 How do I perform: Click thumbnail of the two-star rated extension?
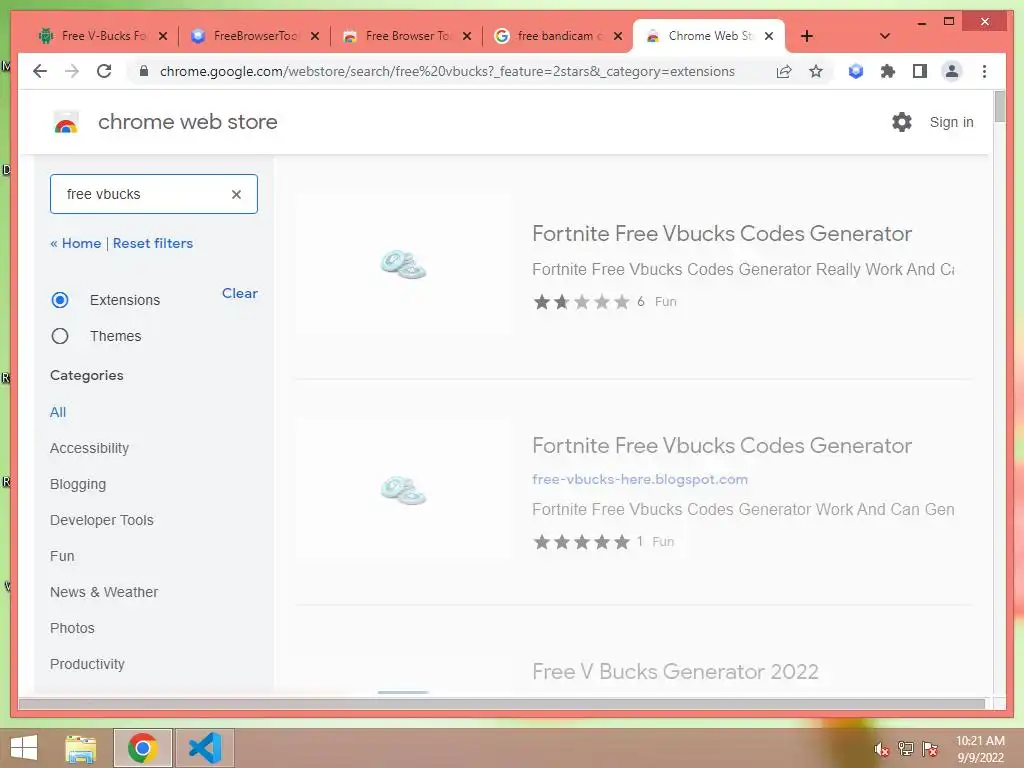(x=403, y=264)
